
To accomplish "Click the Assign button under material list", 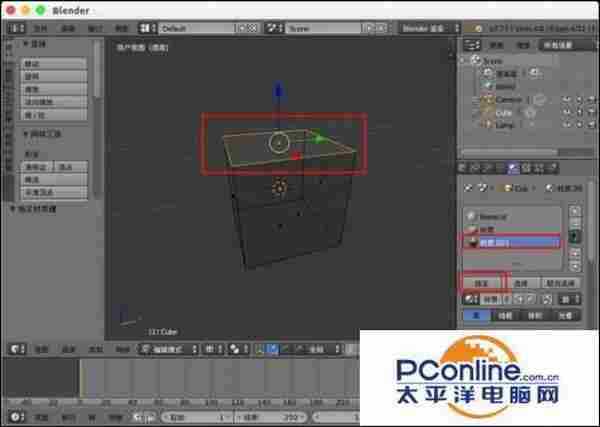I will tap(483, 283).
